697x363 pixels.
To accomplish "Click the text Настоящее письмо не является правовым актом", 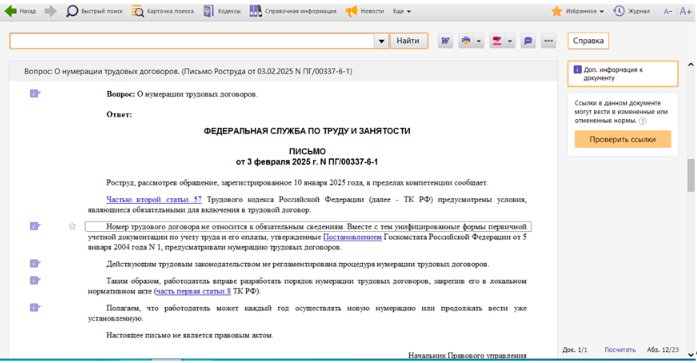I will point(190,335).
